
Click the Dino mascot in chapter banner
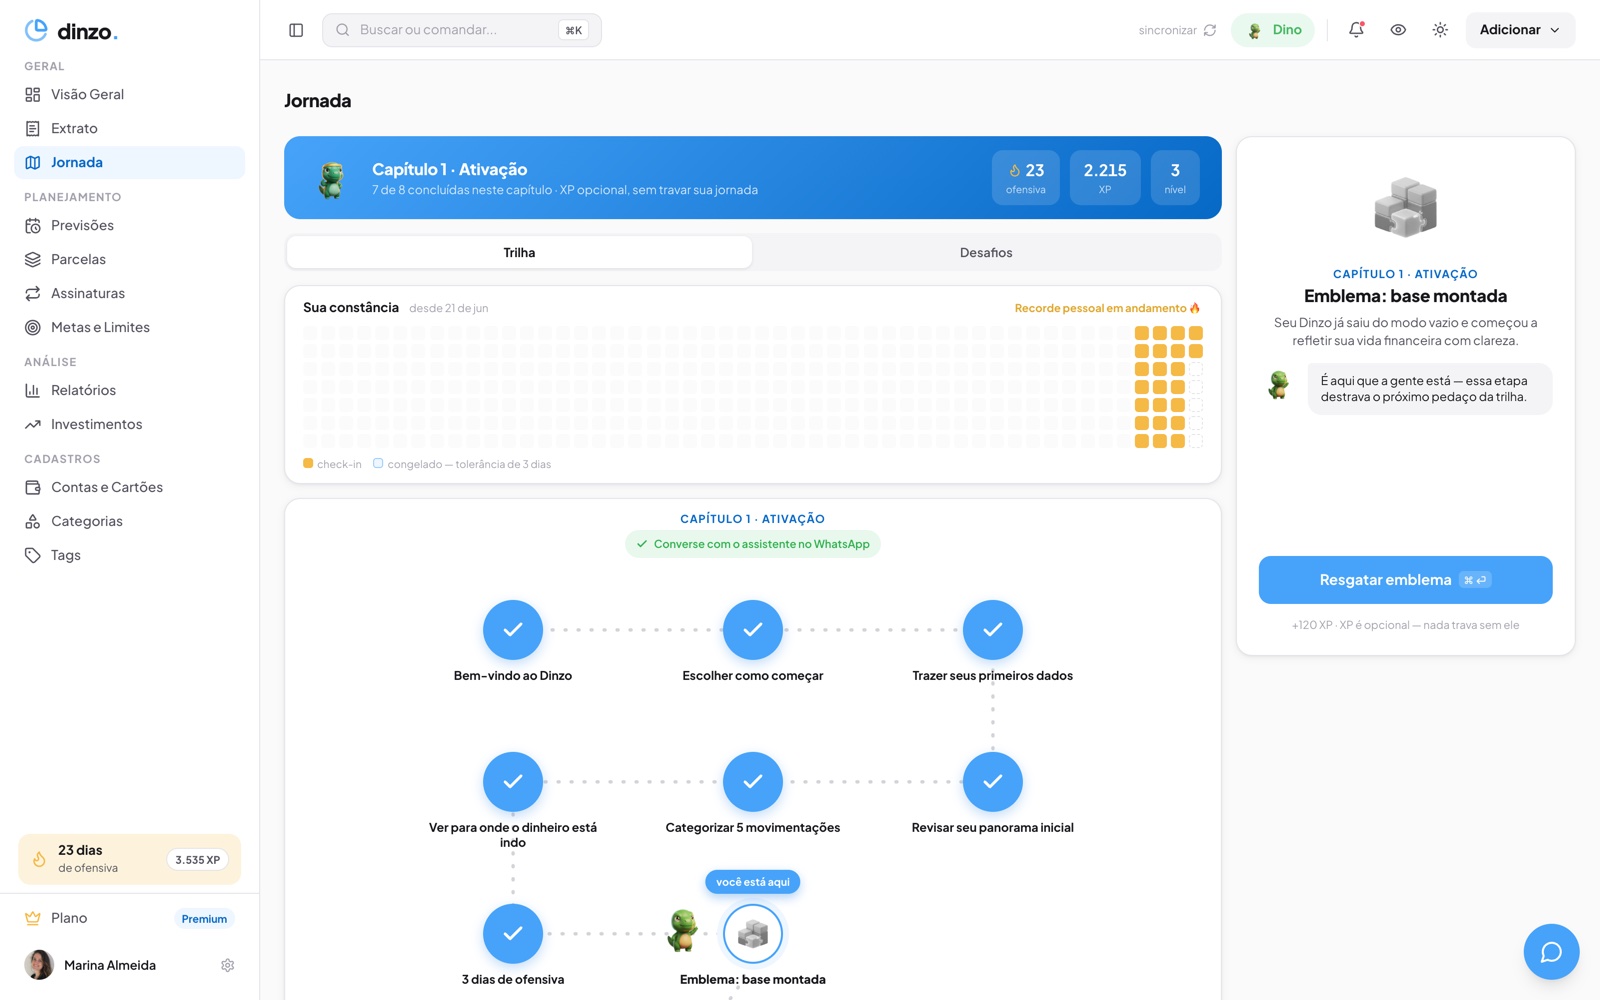point(331,179)
